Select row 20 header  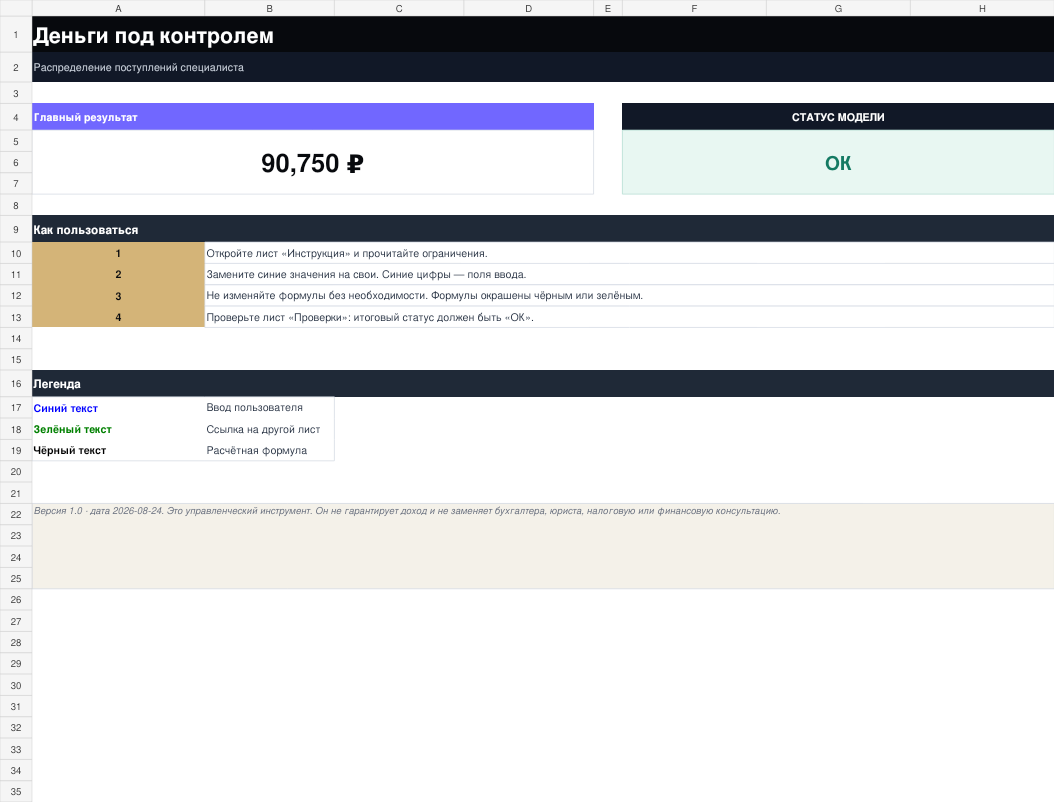(16, 471)
